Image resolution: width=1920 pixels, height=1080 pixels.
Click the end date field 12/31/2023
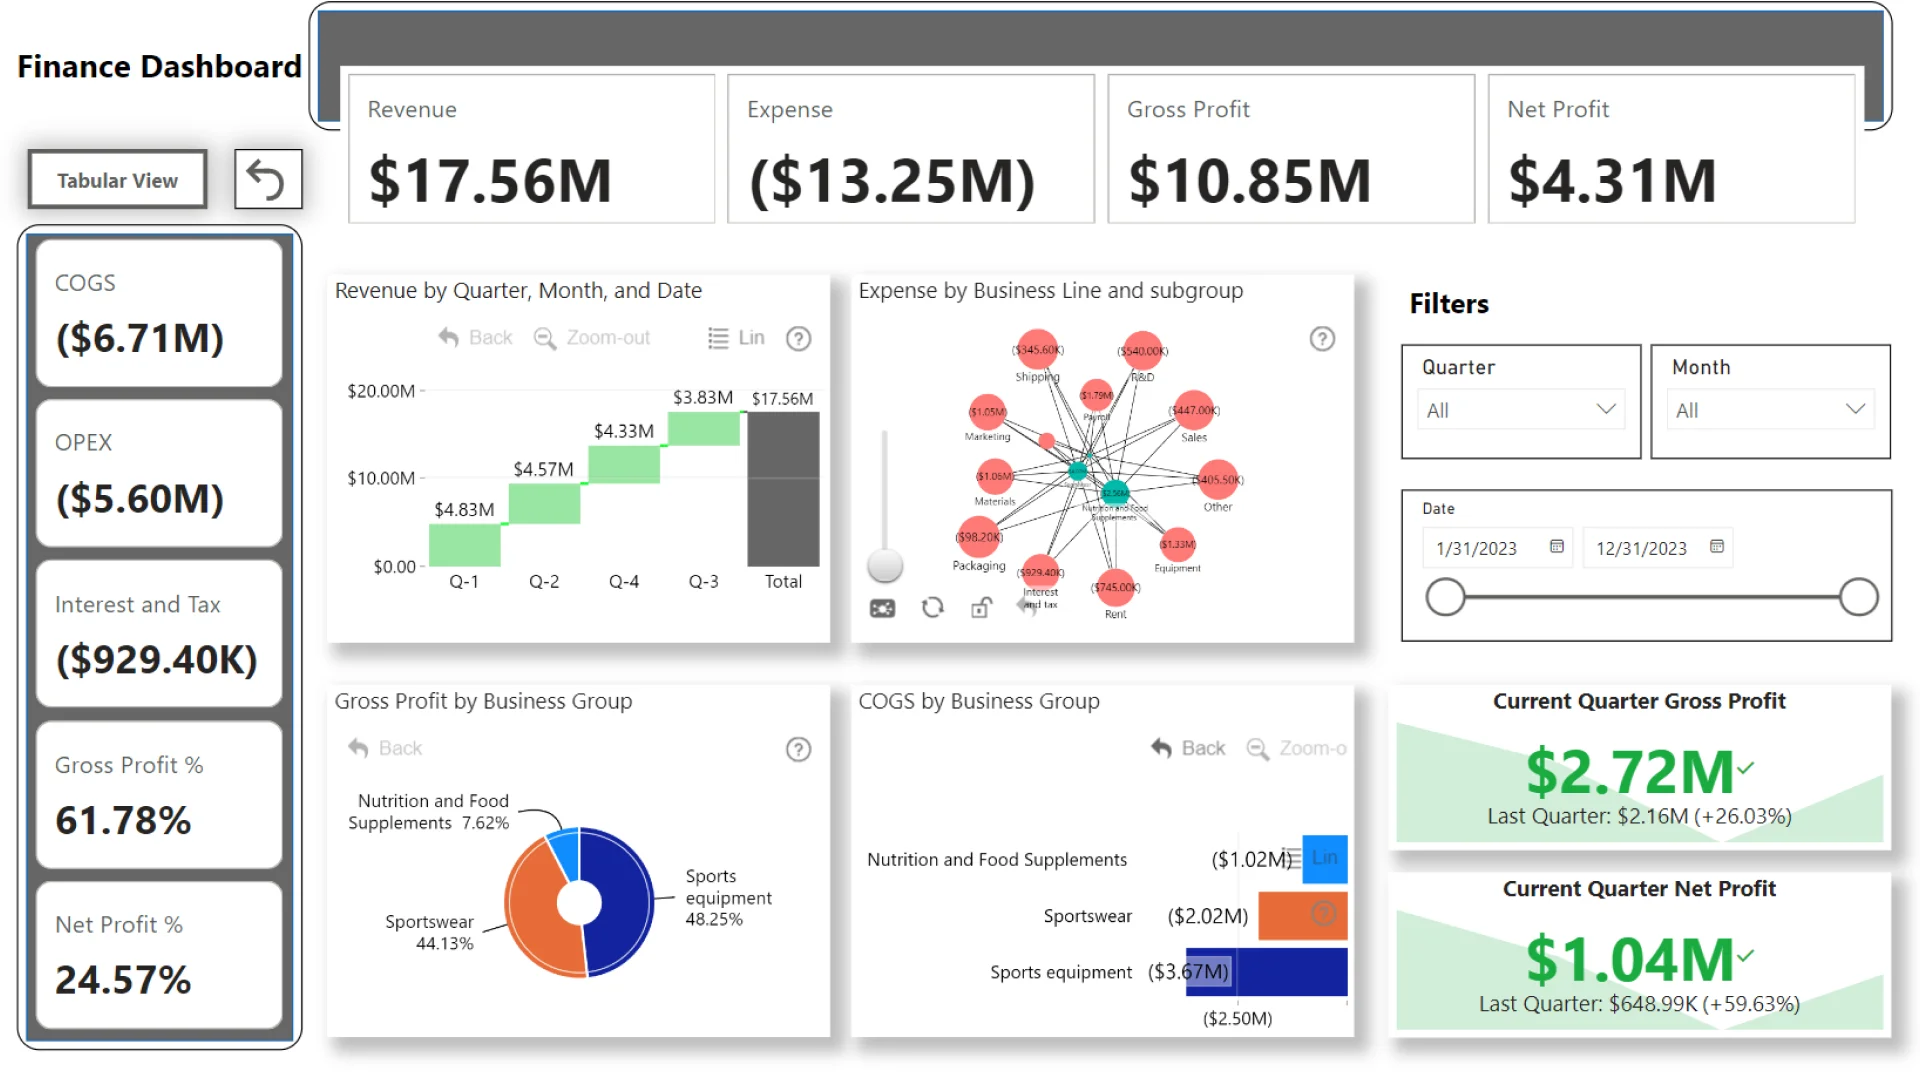point(1657,548)
